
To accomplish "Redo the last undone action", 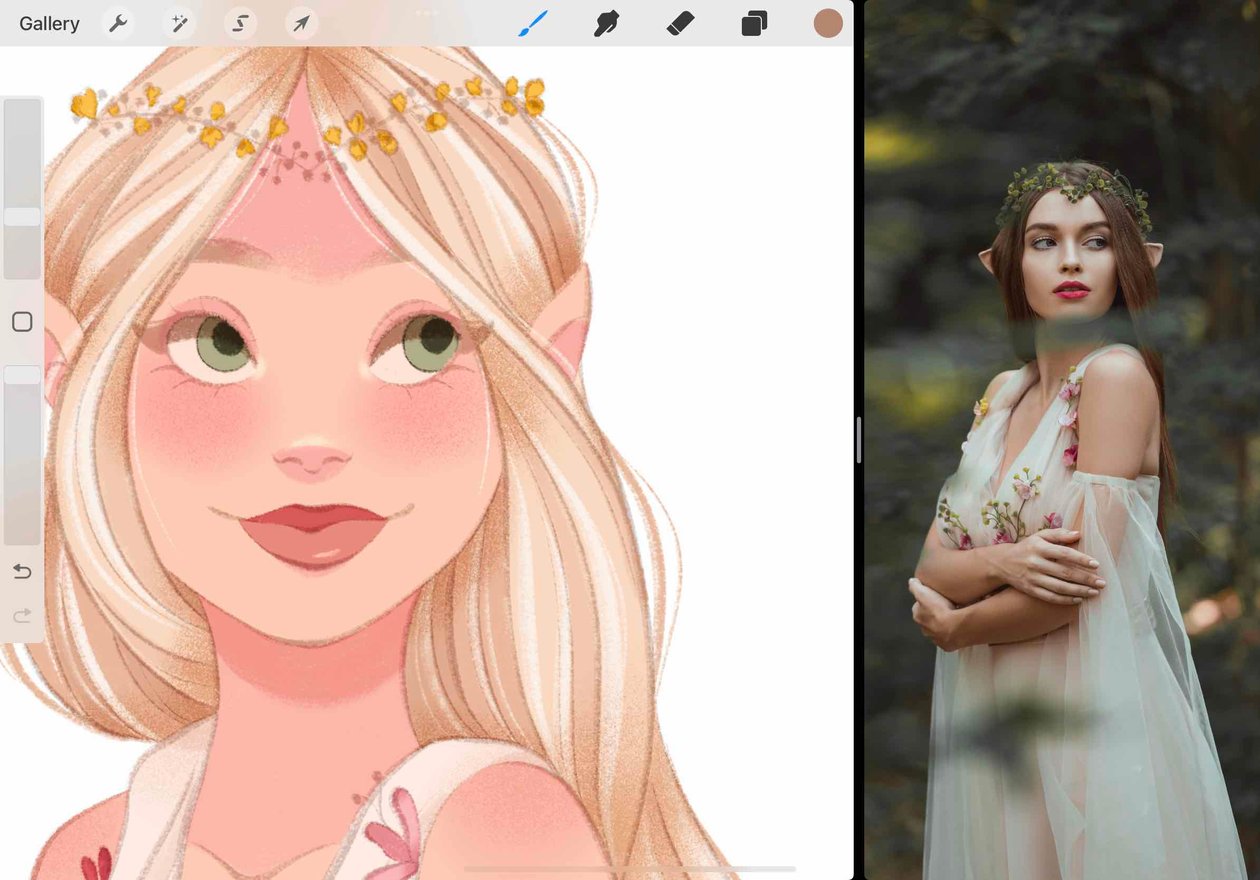I will [x=22, y=616].
